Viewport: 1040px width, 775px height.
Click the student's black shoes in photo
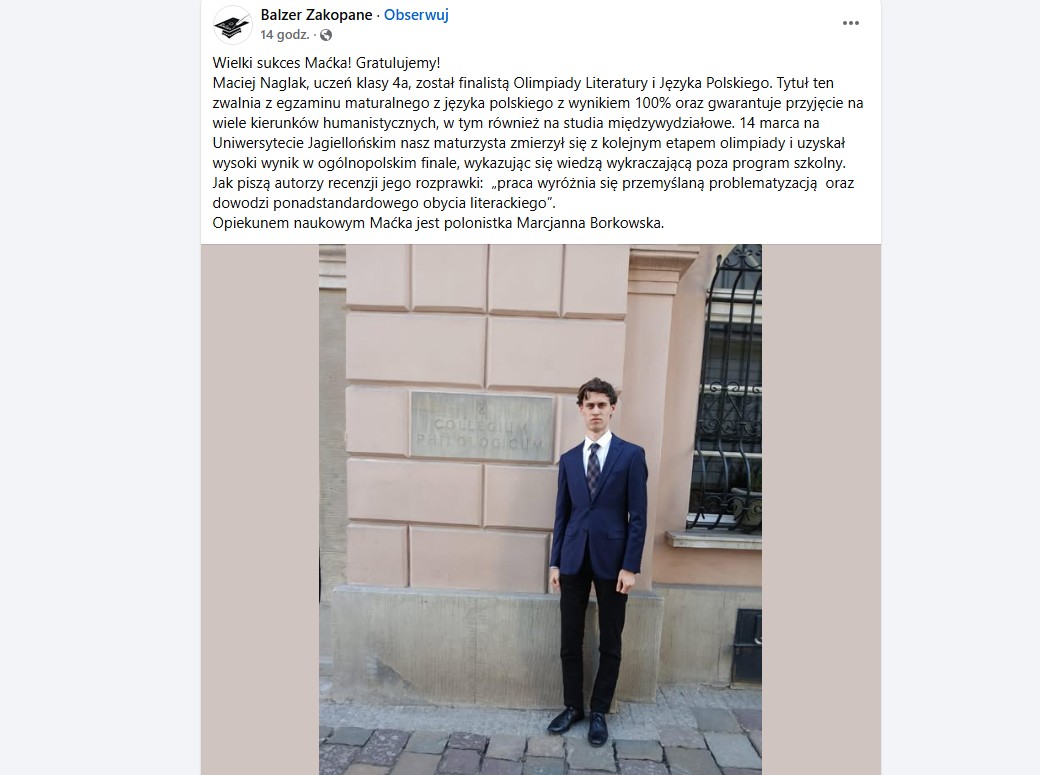(x=578, y=725)
